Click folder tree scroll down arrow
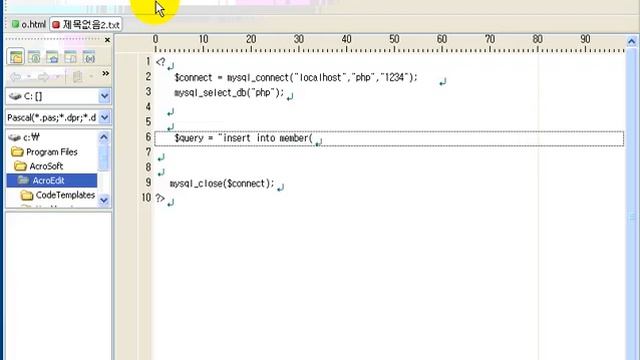Screen dimensions: 640x360 coord(104,200)
